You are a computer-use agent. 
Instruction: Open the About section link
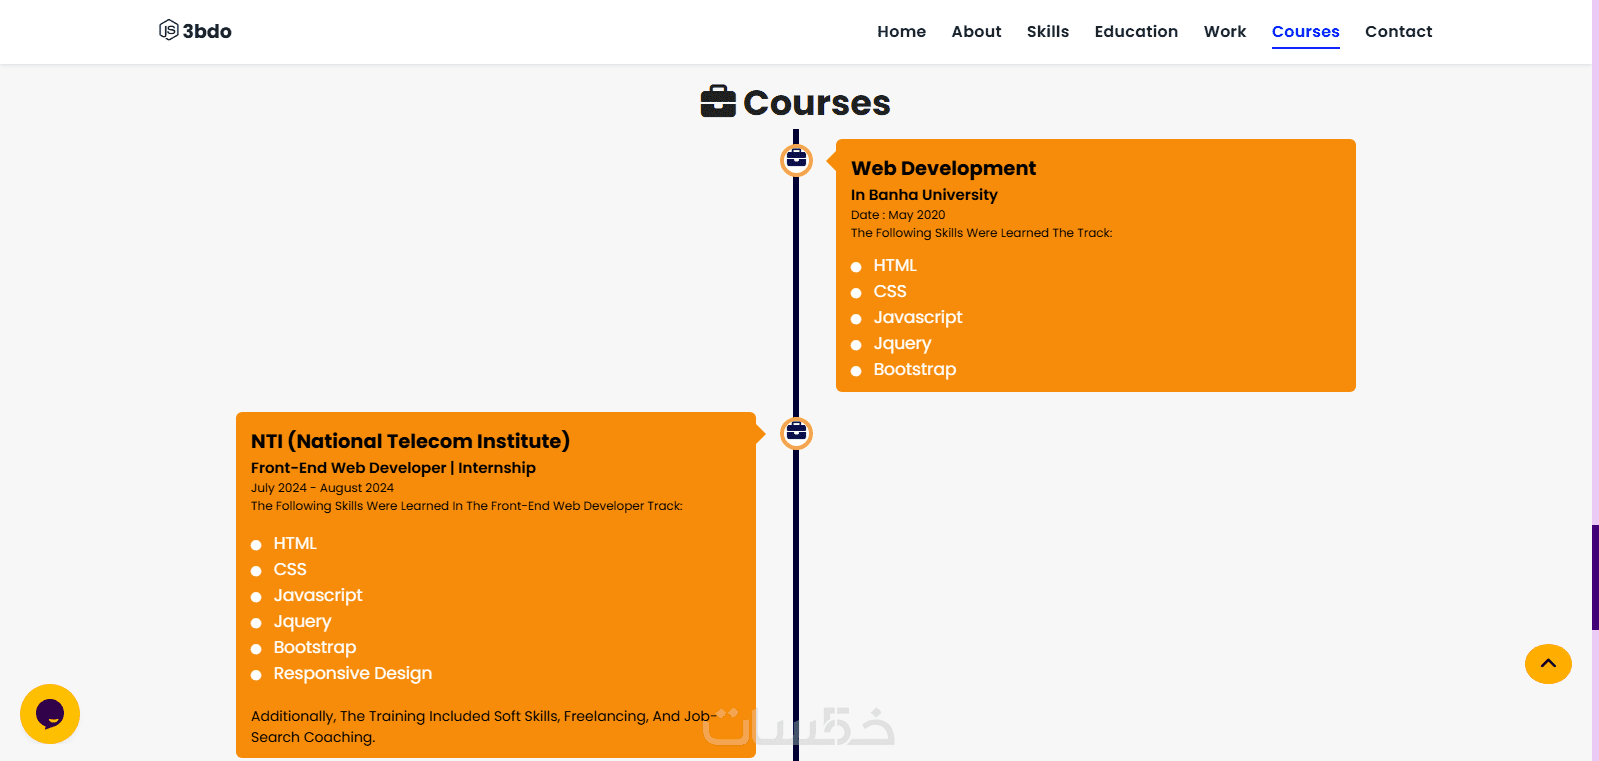click(976, 32)
